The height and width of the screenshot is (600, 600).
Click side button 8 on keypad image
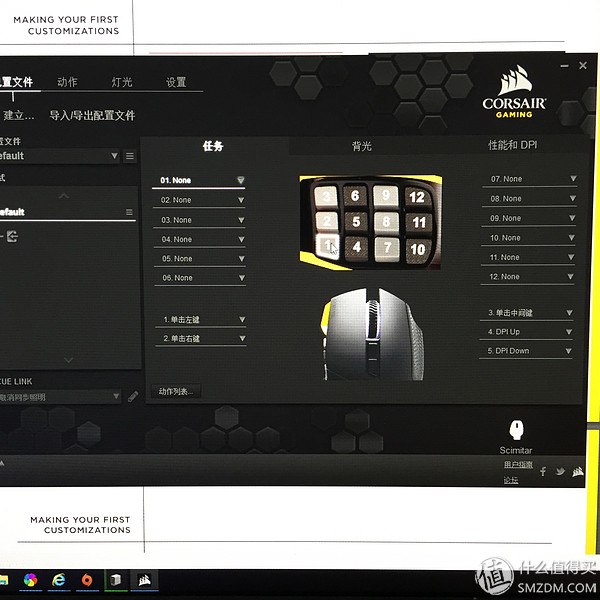[x=386, y=222]
